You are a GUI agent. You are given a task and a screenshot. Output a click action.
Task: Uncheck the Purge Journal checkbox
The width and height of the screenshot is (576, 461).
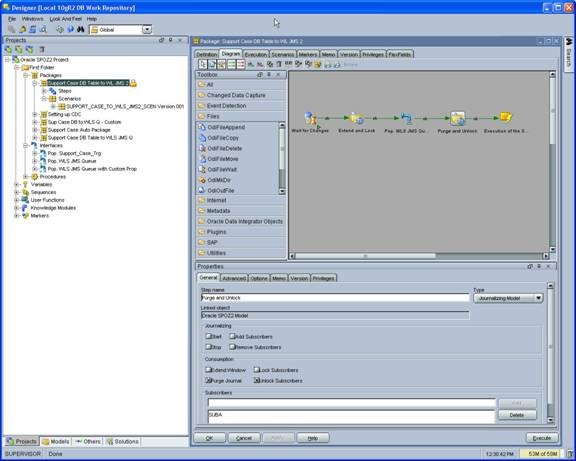(x=208, y=381)
